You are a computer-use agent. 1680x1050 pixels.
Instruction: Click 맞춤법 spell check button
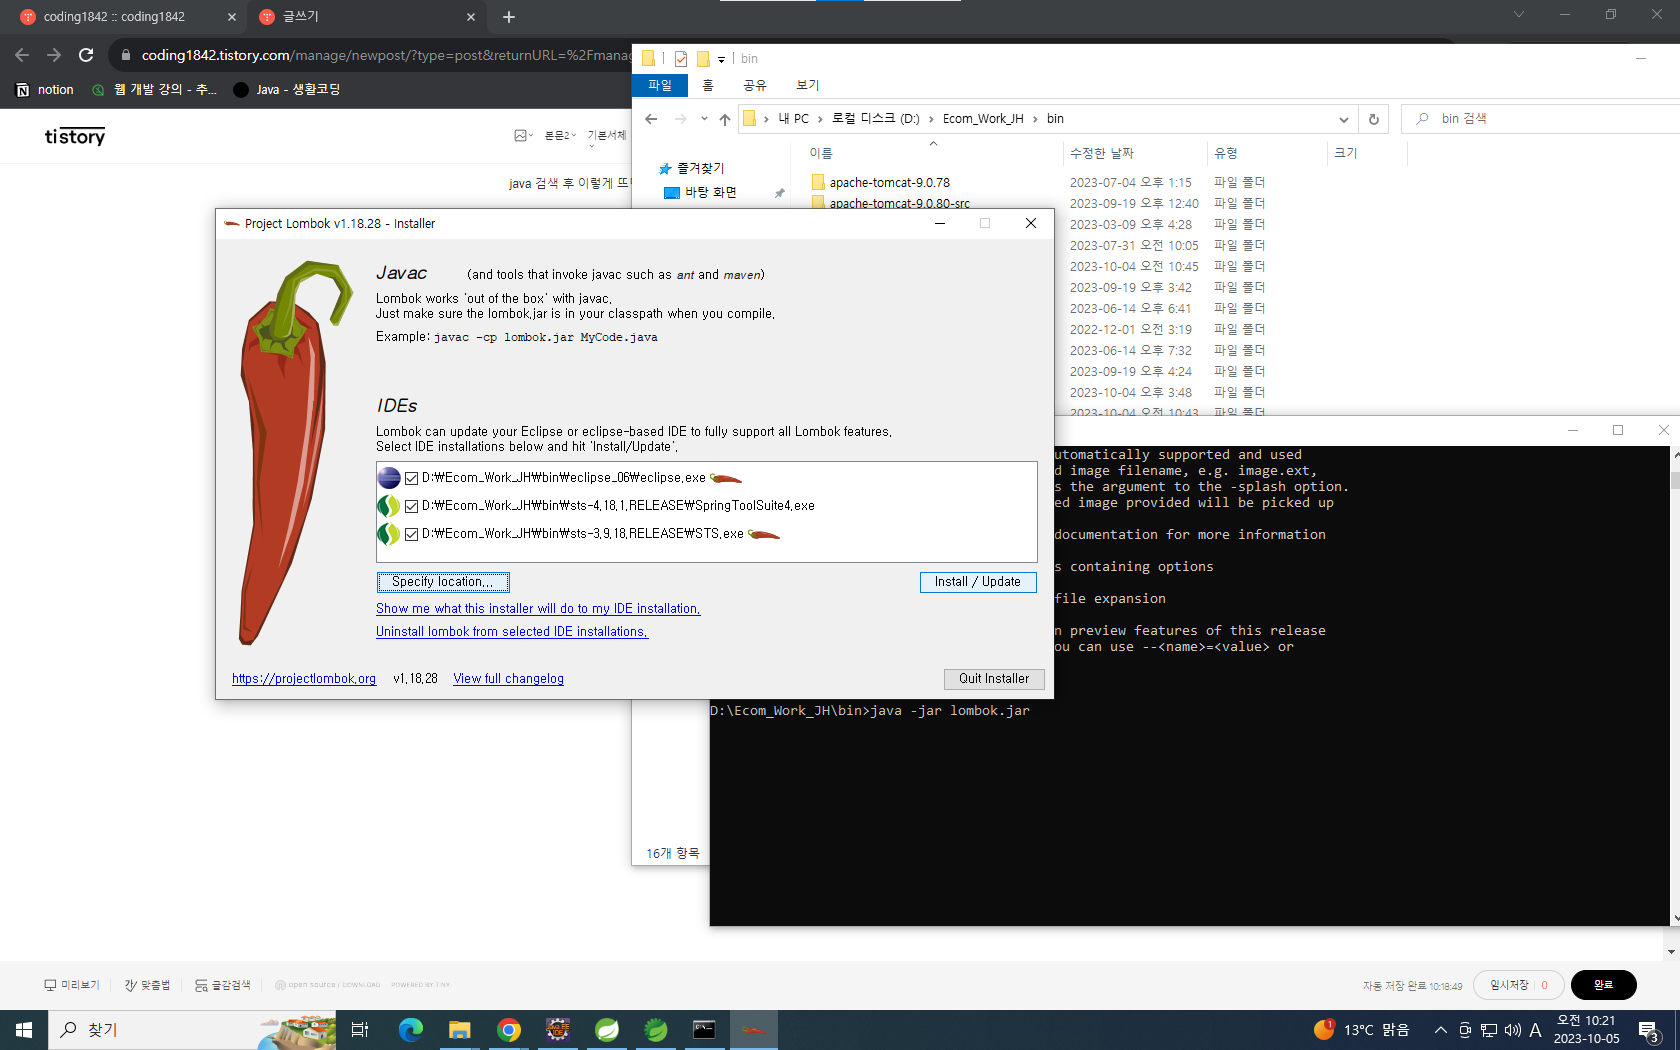[147, 985]
